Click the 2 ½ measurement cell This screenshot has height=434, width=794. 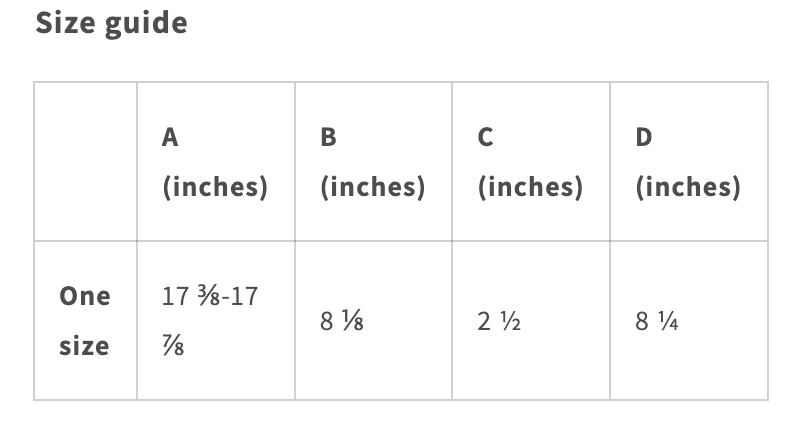(531, 321)
